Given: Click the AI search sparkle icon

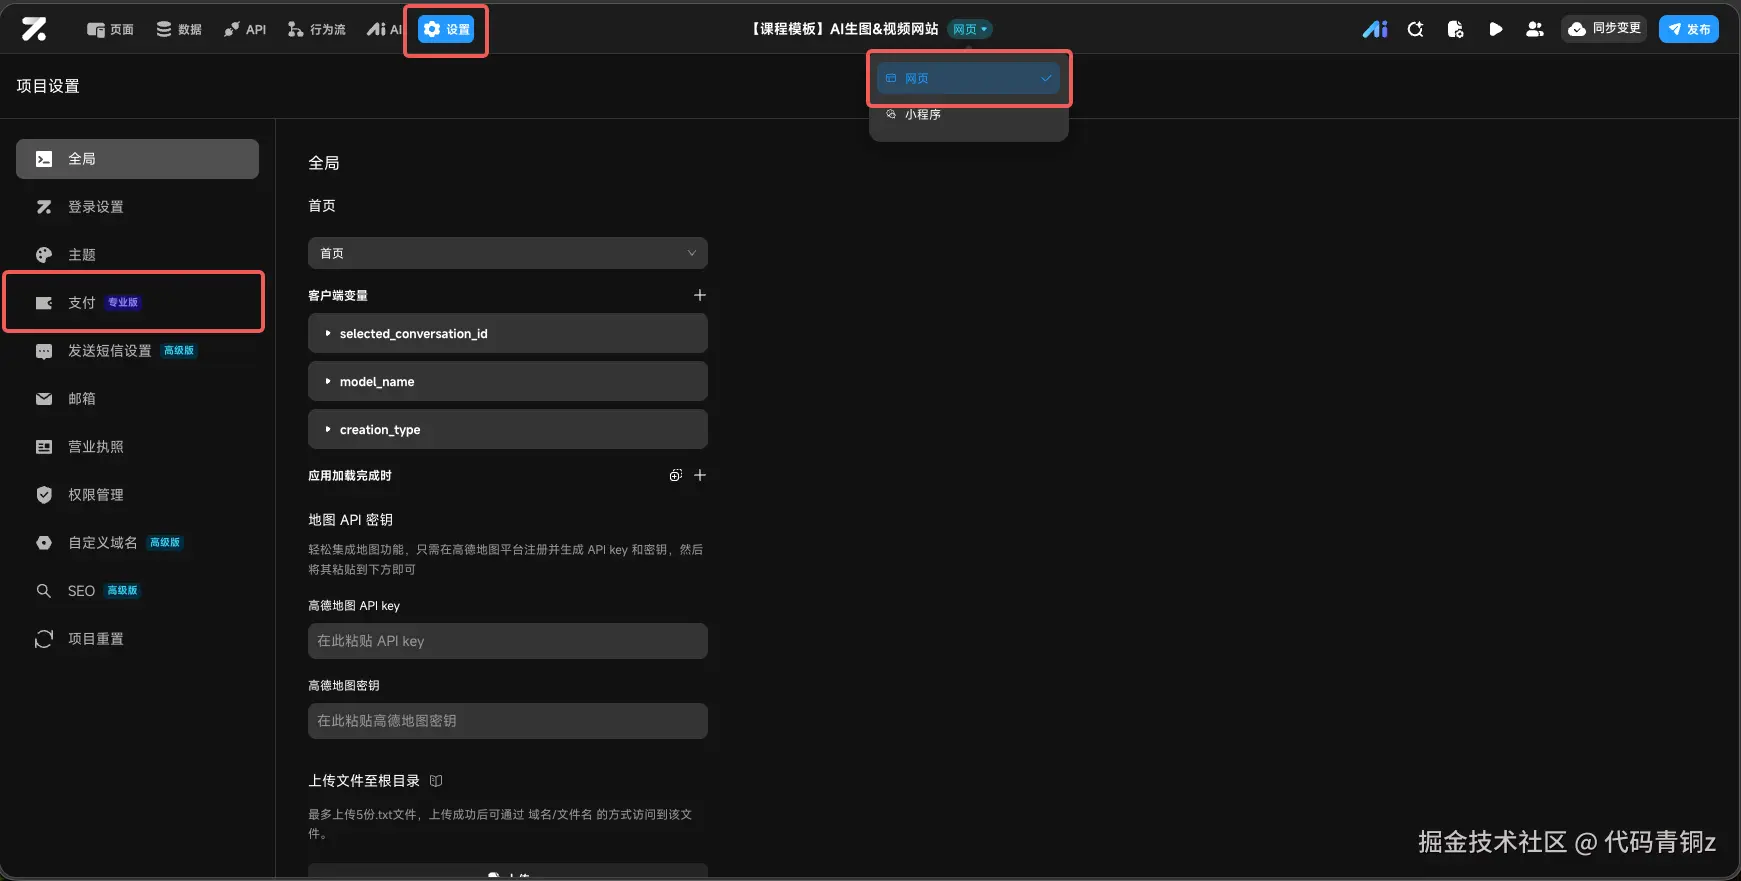Looking at the screenshot, I should click(x=1415, y=29).
